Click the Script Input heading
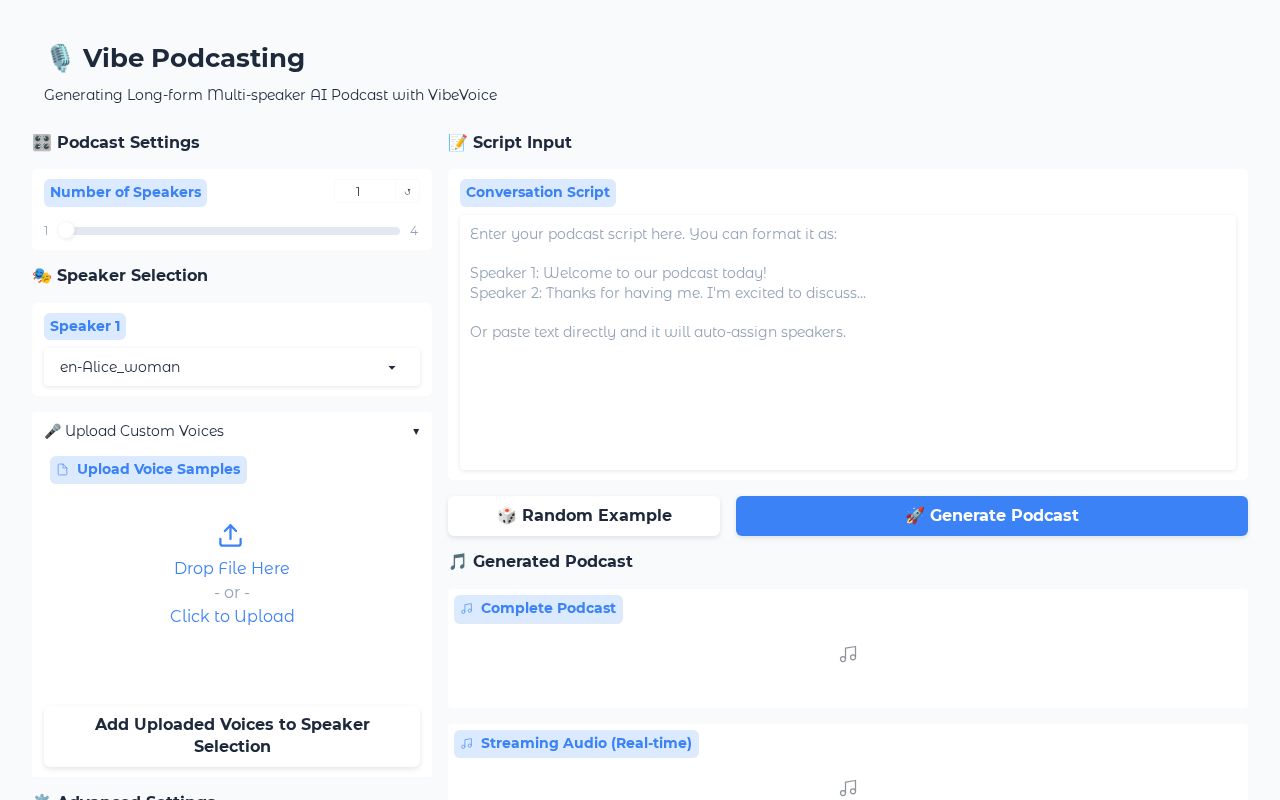This screenshot has height=800, width=1280. 510,142
